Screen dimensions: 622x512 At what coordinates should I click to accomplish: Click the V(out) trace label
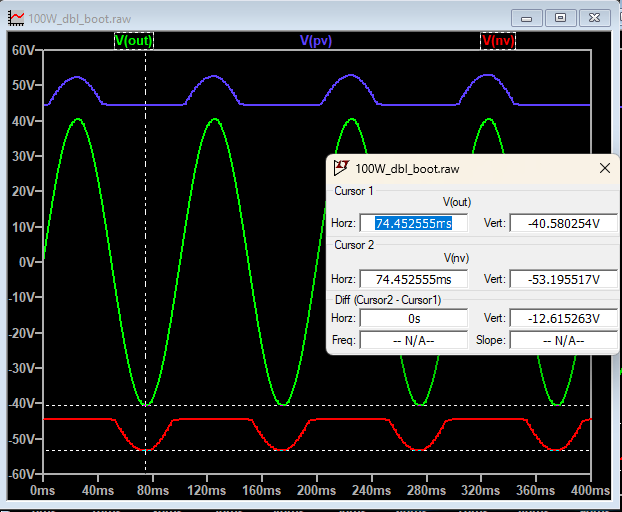point(134,41)
